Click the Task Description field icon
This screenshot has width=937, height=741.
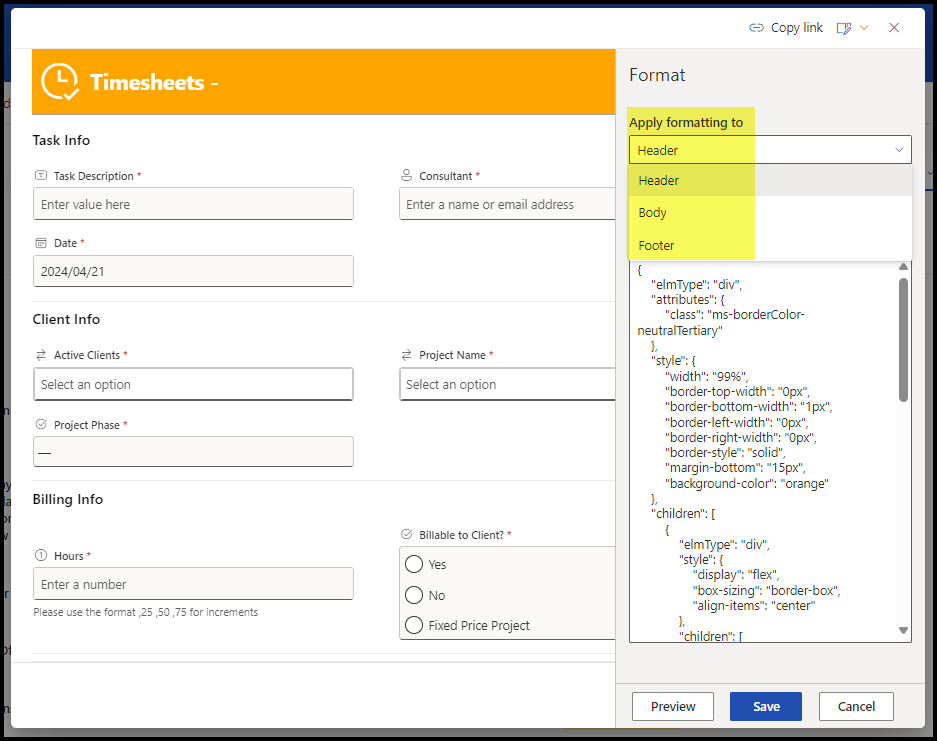[x=41, y=175]
